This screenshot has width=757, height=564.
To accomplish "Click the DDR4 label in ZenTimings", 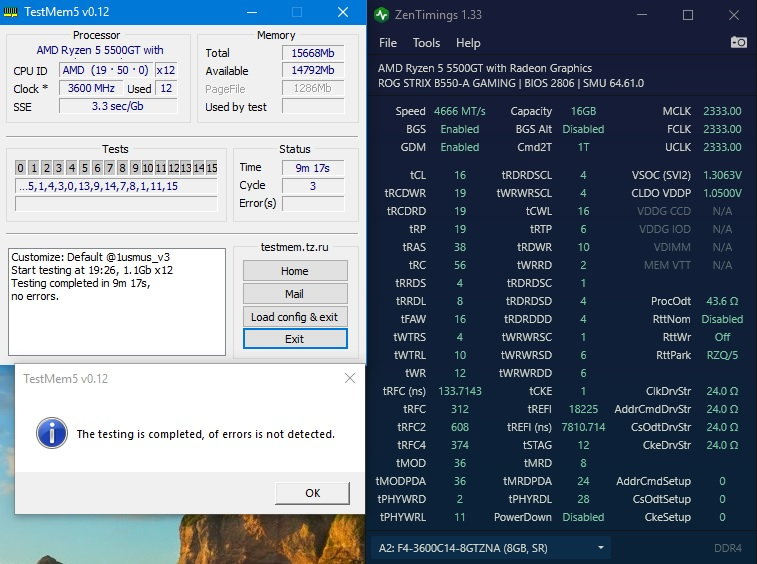I will pyautogui.click(x=728, y=548).
